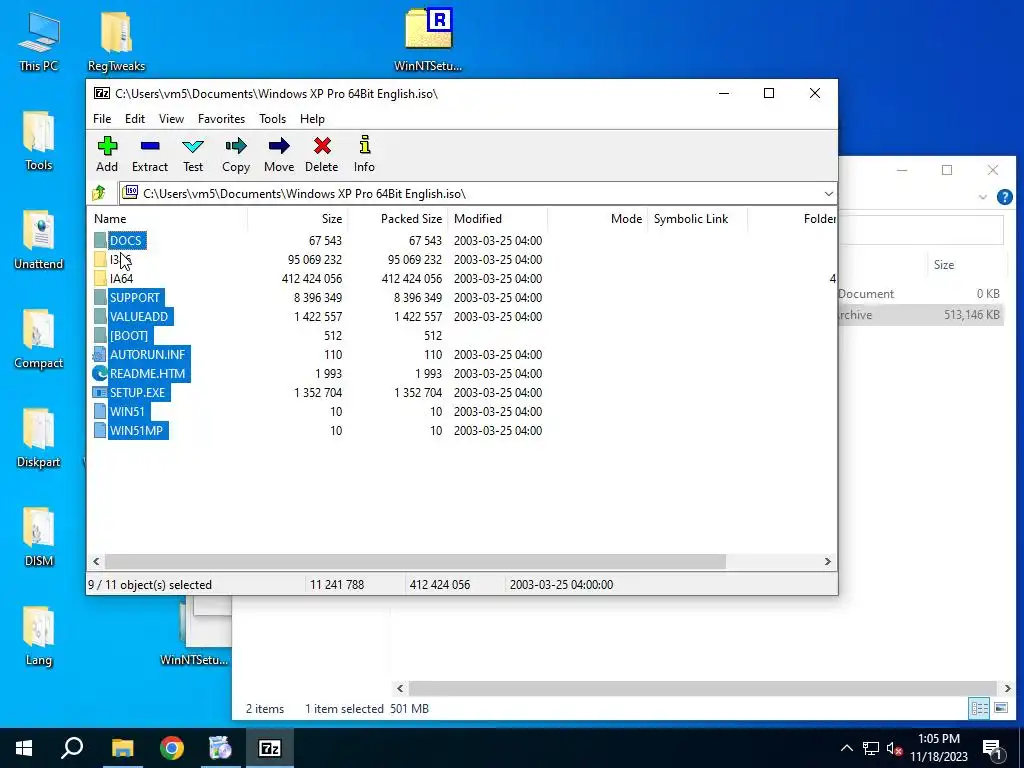The image size is (1024, 768).
Task: Click the AUTORUN.INF file icon
Action: point(100,354)
